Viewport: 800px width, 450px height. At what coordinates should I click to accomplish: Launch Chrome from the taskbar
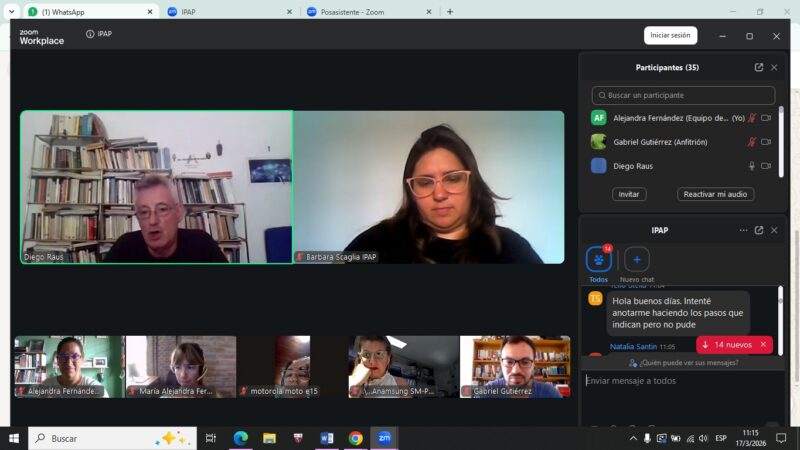[355, 438]
